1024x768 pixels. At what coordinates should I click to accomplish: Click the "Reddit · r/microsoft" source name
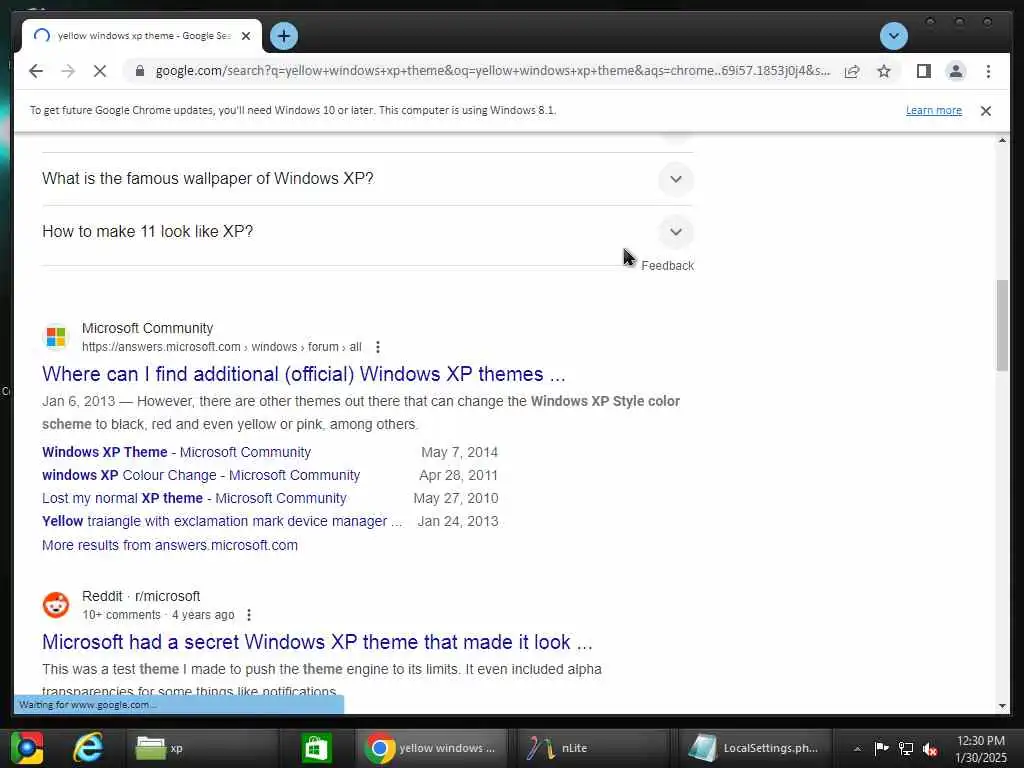click(x=141, y=596)
